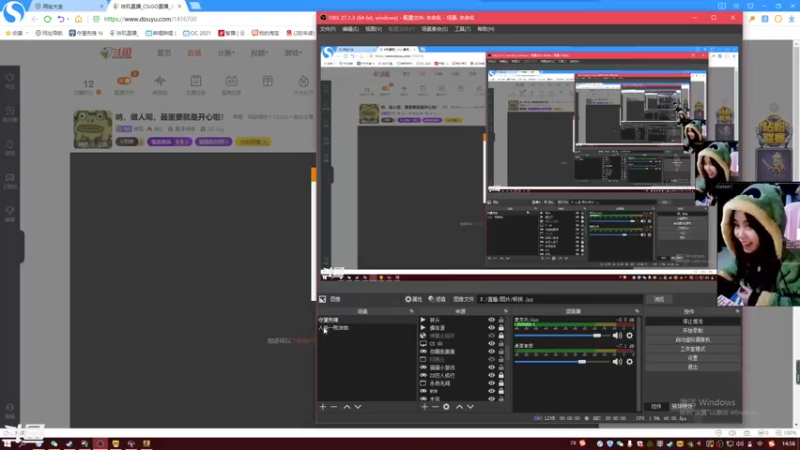Click download icon at browser top right
This screenshot has height=450, width=800.
click(x=791, y=19)
